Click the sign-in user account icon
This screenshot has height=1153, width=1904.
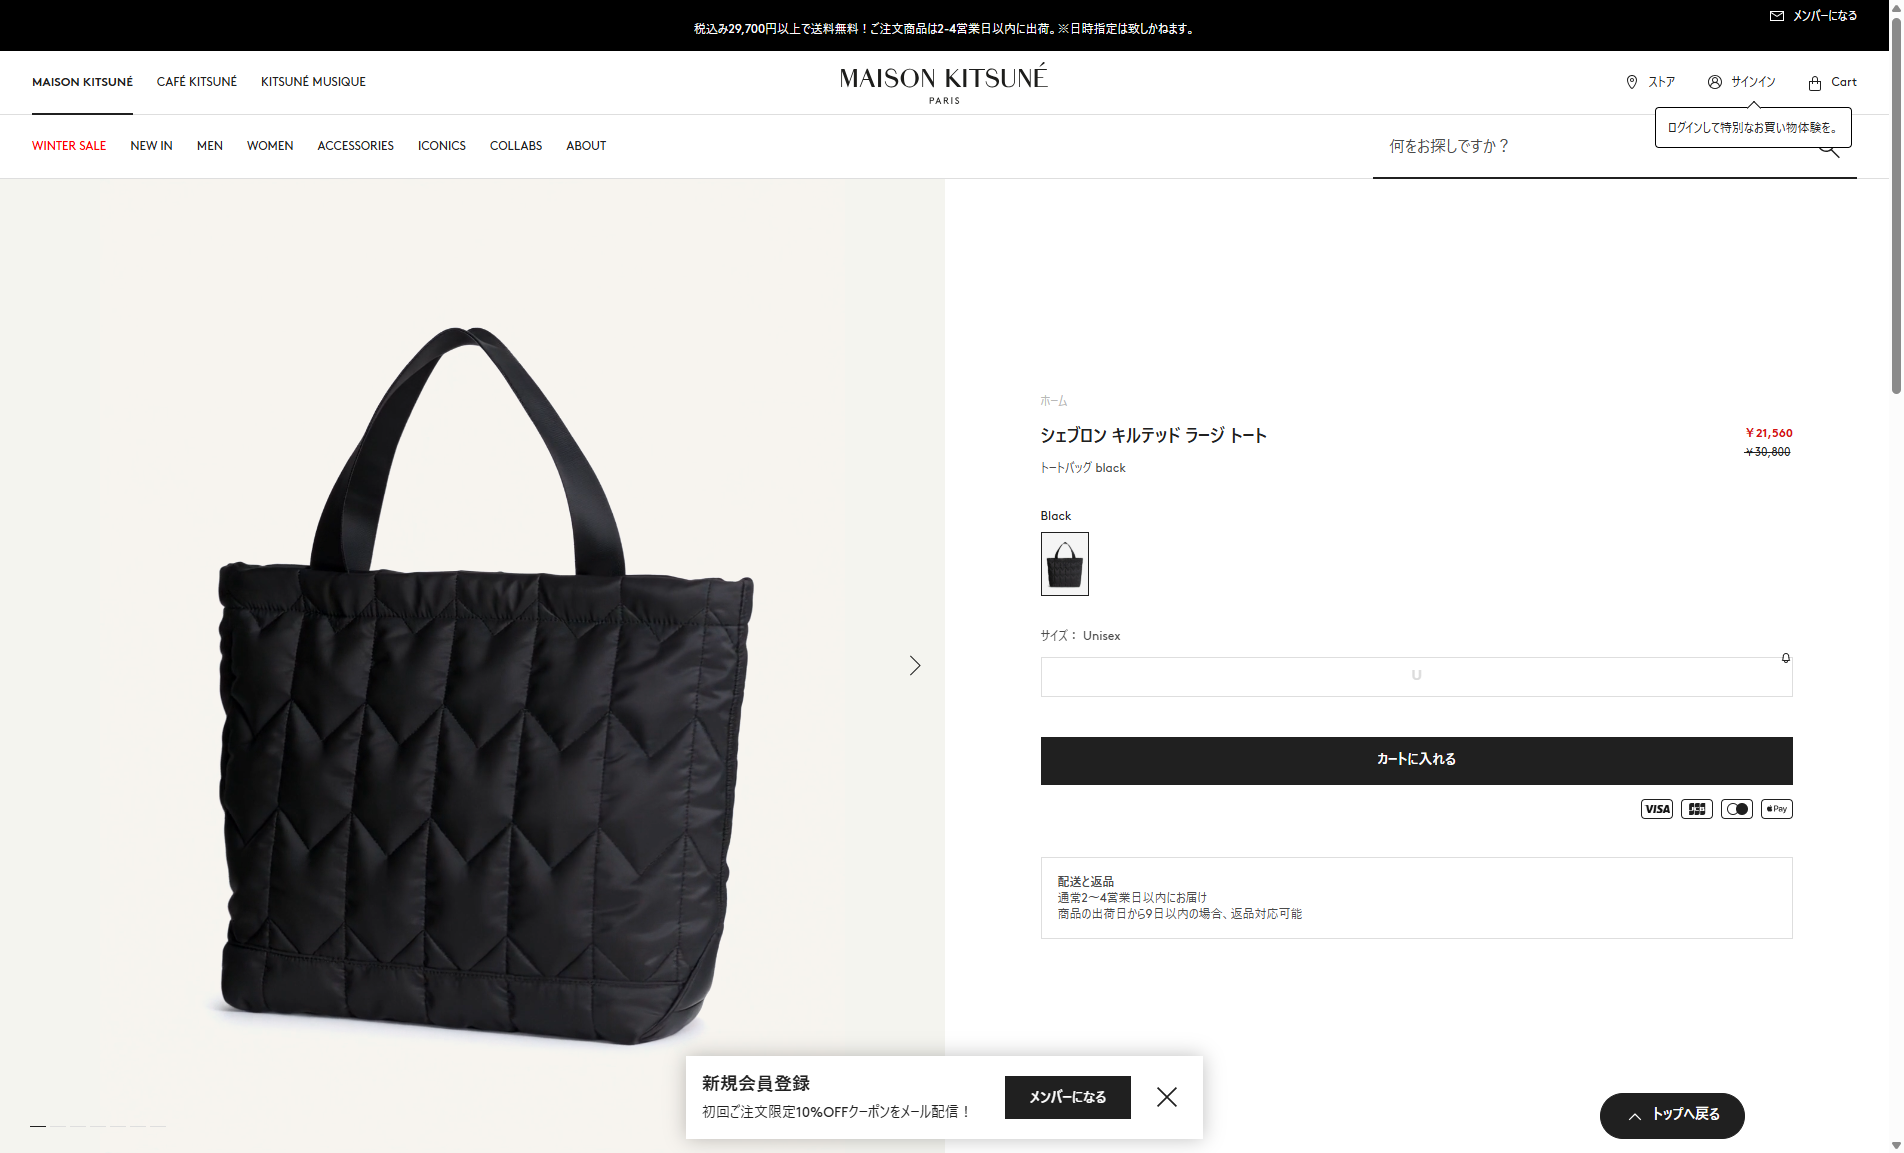pyautogui.click(x=1715, y=82)
